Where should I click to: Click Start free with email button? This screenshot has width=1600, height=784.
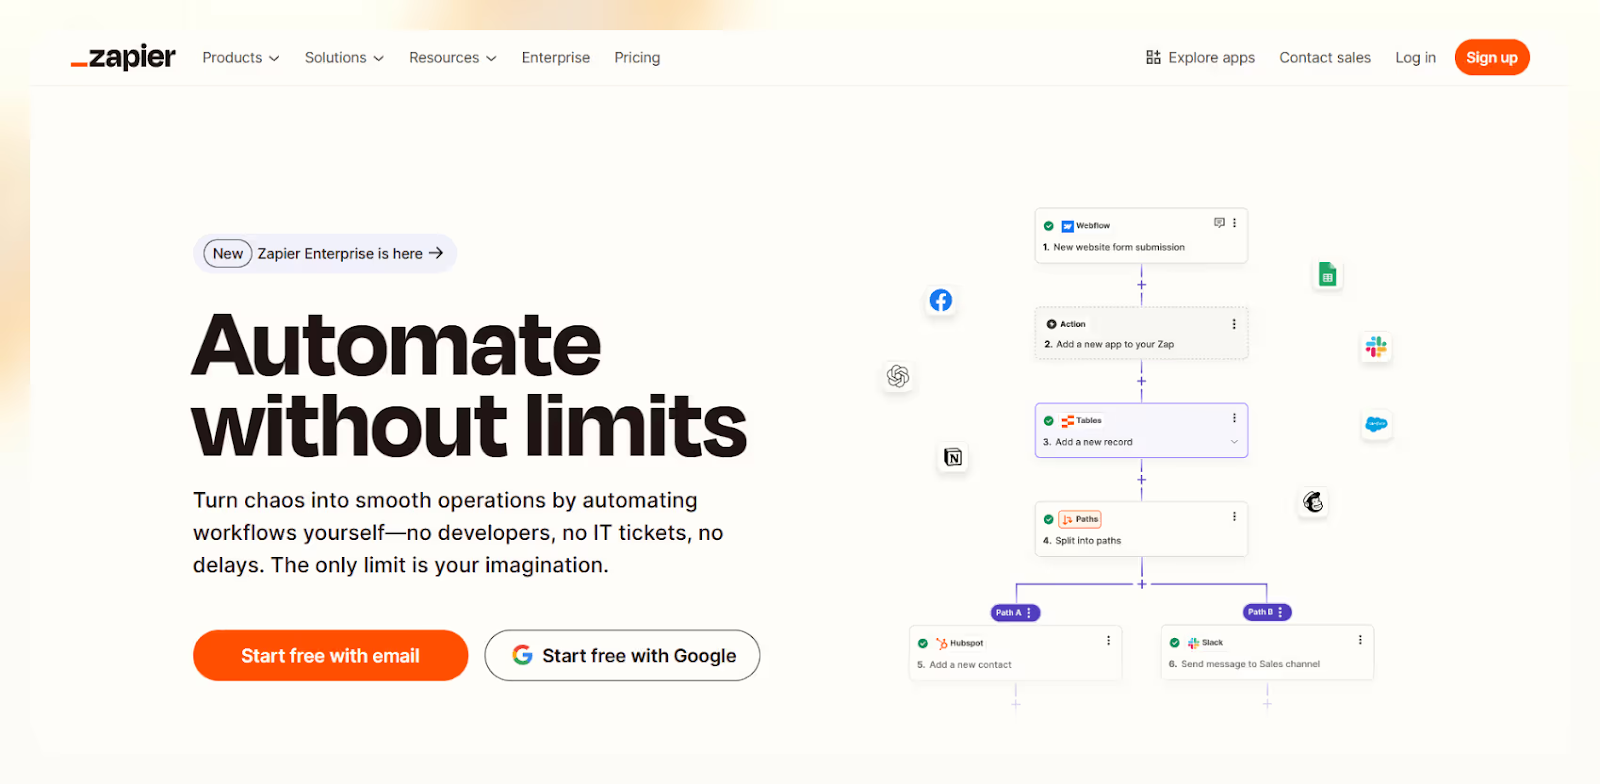tap(330, 655)
